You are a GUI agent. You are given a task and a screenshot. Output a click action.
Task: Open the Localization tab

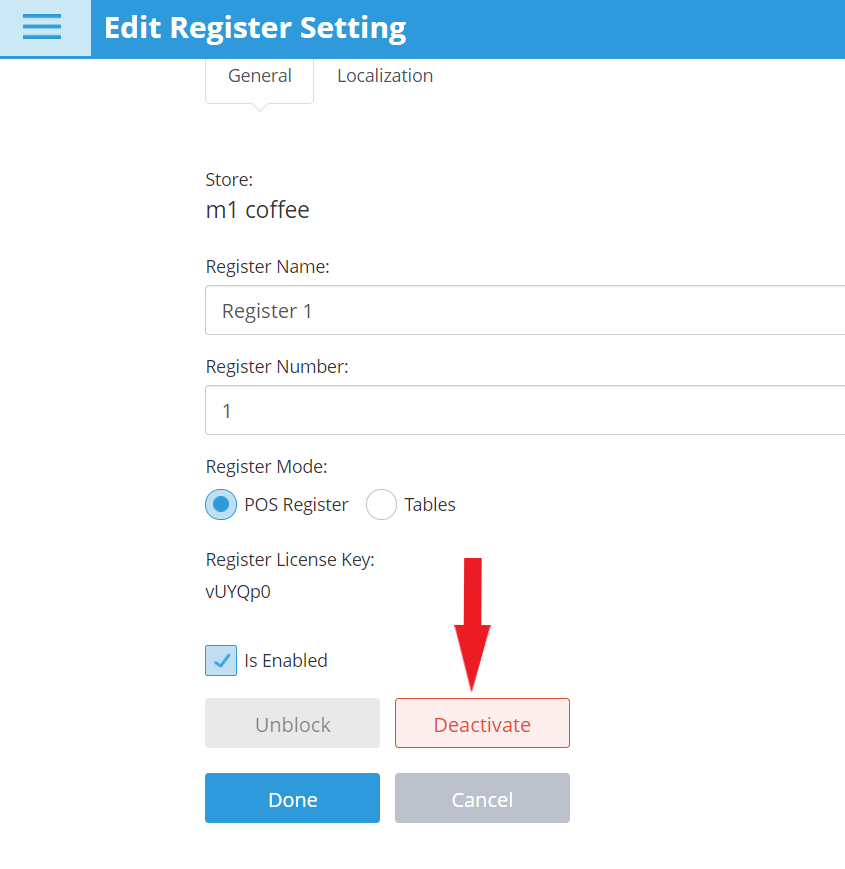point(385,76)
